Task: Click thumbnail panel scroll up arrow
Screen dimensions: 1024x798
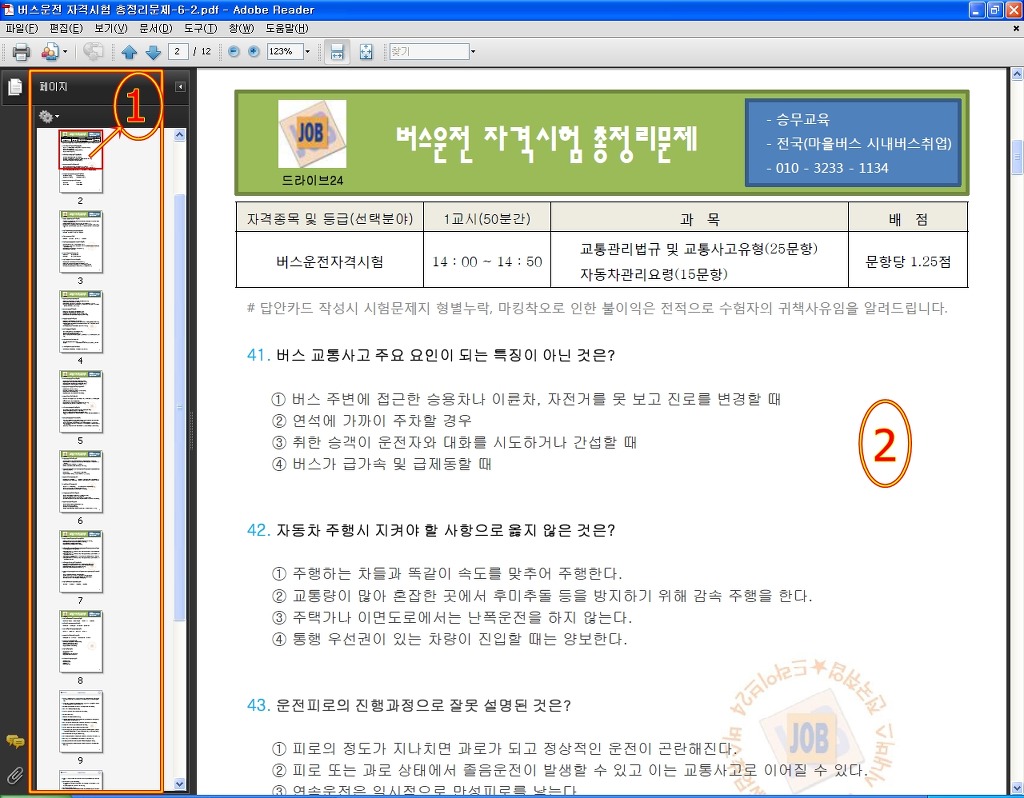Action: tap(180, 135)
